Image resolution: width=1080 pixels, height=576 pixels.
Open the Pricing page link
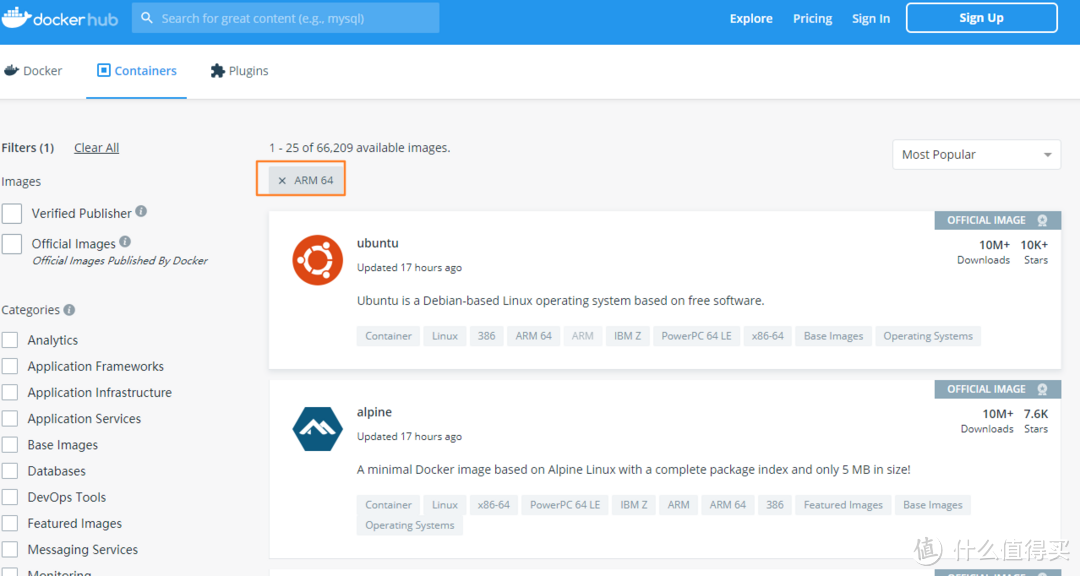coord(812,19)
